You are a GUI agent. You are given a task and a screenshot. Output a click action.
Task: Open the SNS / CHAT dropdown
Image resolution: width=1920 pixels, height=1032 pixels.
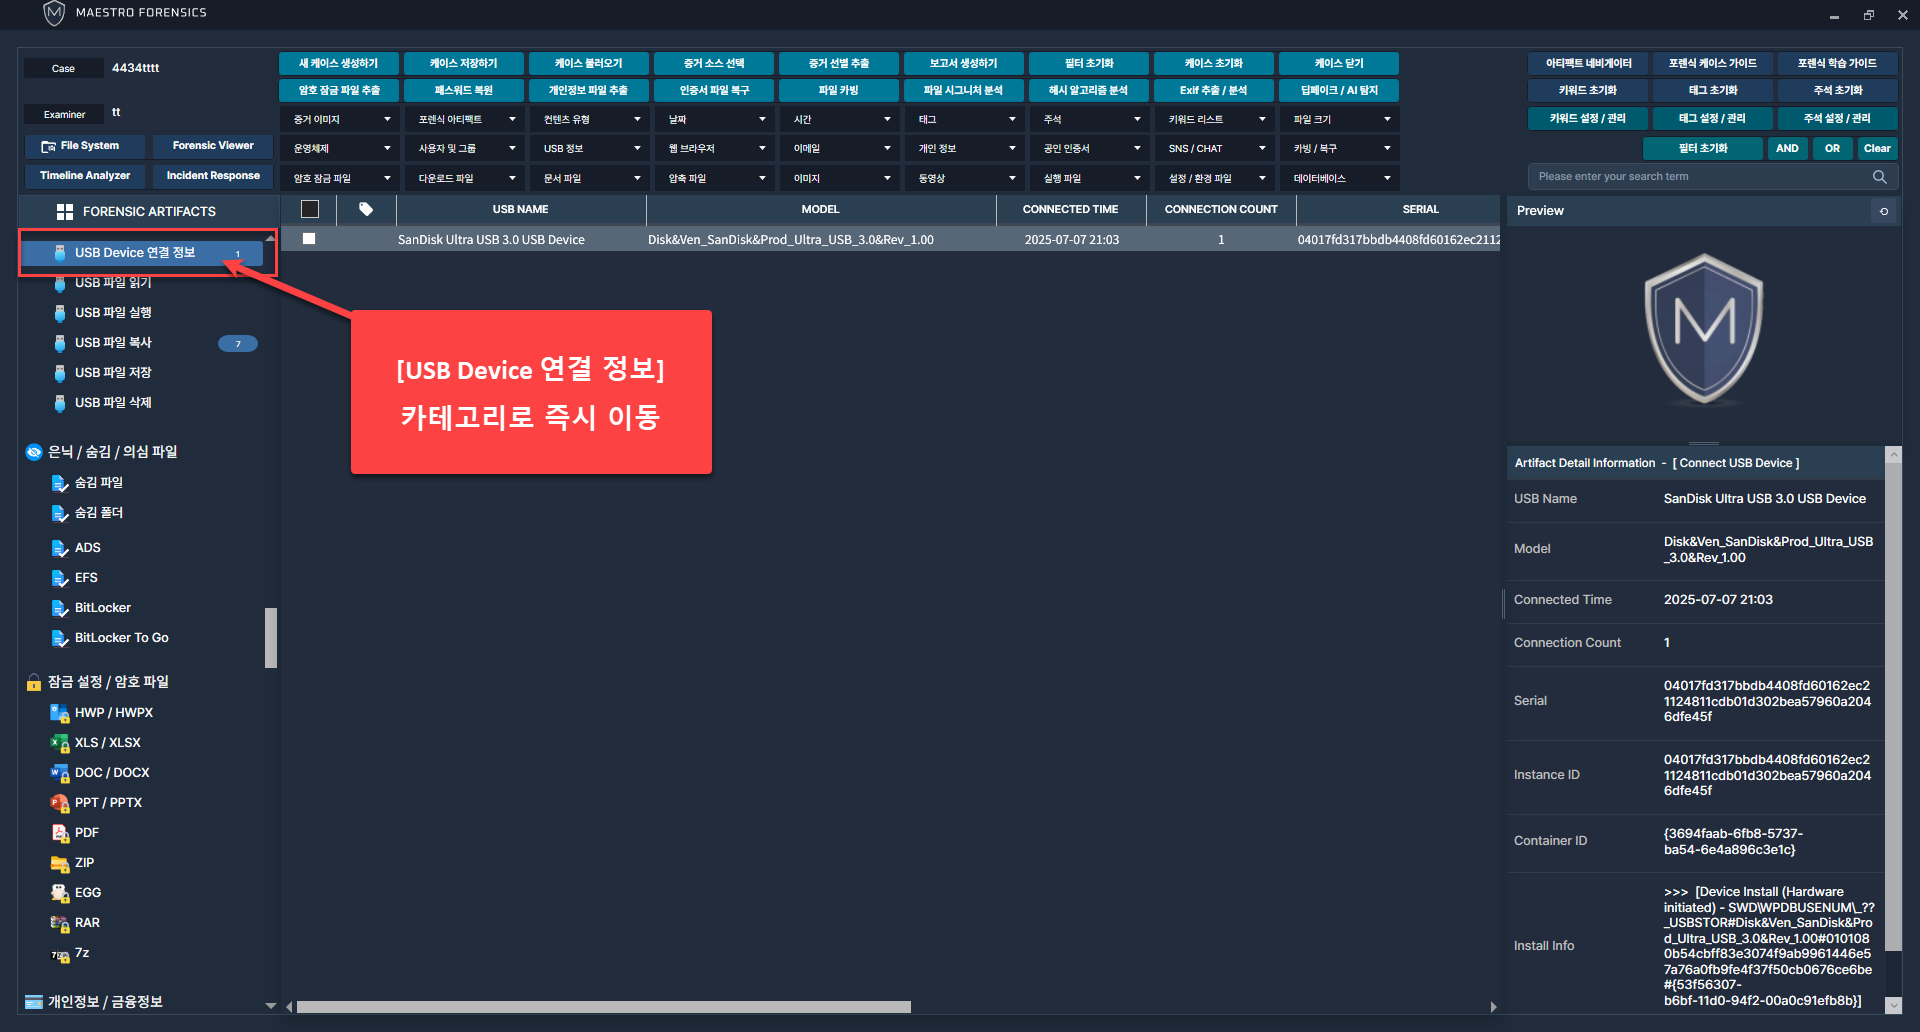[x=1216, y=149]
